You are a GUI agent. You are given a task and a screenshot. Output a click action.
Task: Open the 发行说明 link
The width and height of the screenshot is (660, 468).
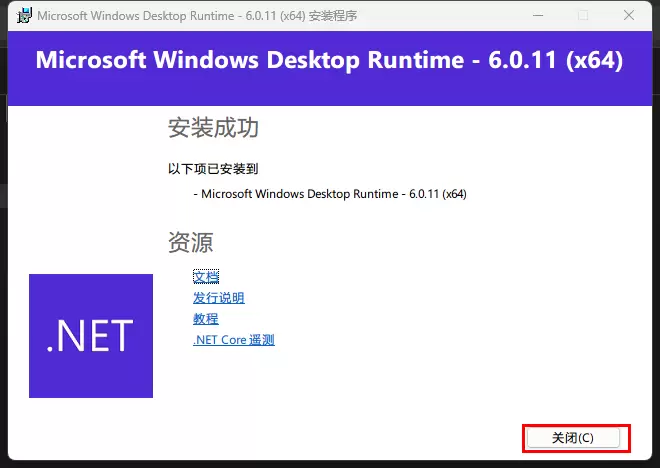coord(218,298)
